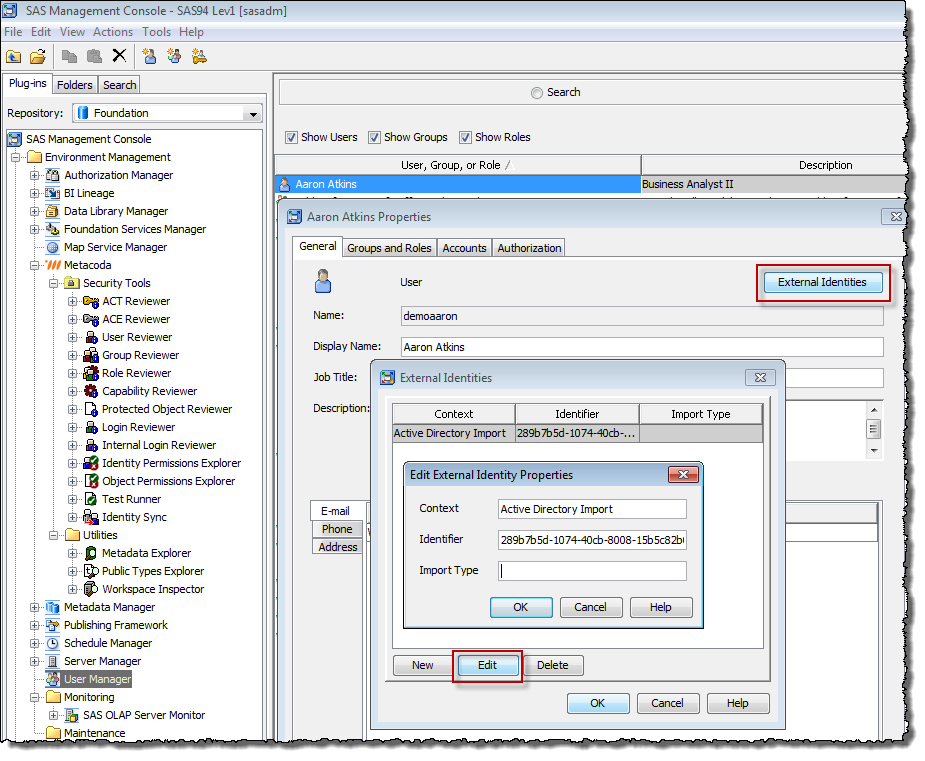Open the Actions menu
925x761 pixels.
point(113,32)
